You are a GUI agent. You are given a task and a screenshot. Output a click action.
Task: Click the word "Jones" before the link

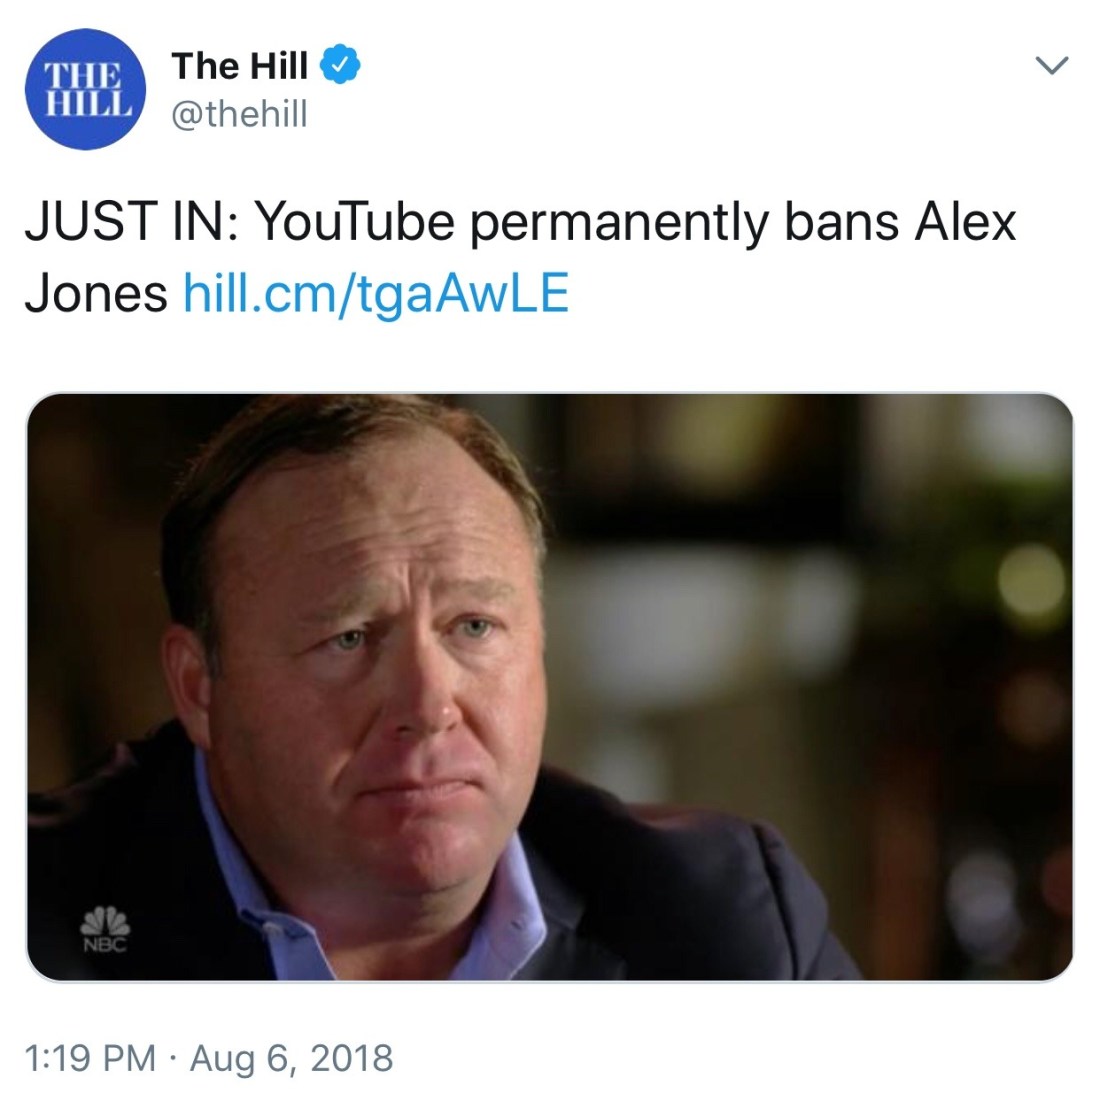coord(96,293)
